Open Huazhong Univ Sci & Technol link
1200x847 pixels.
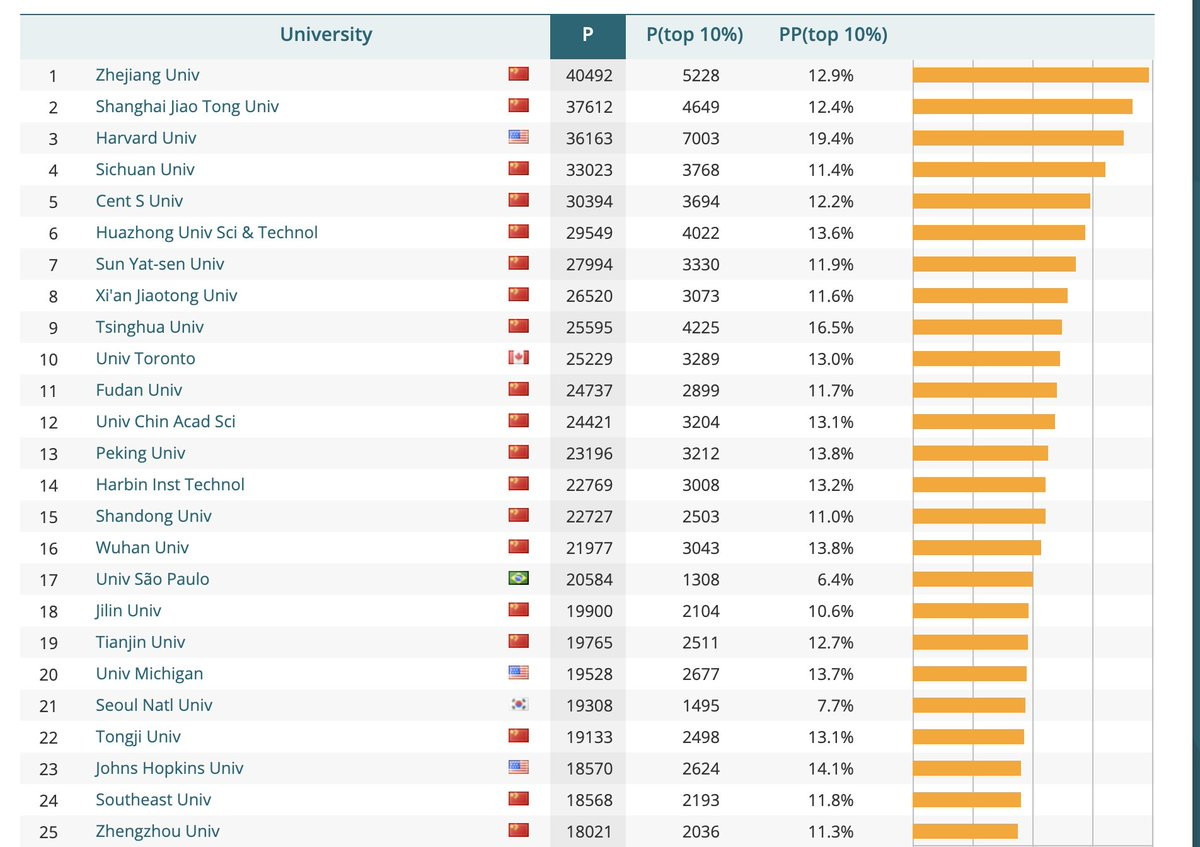tap(207, 232)
